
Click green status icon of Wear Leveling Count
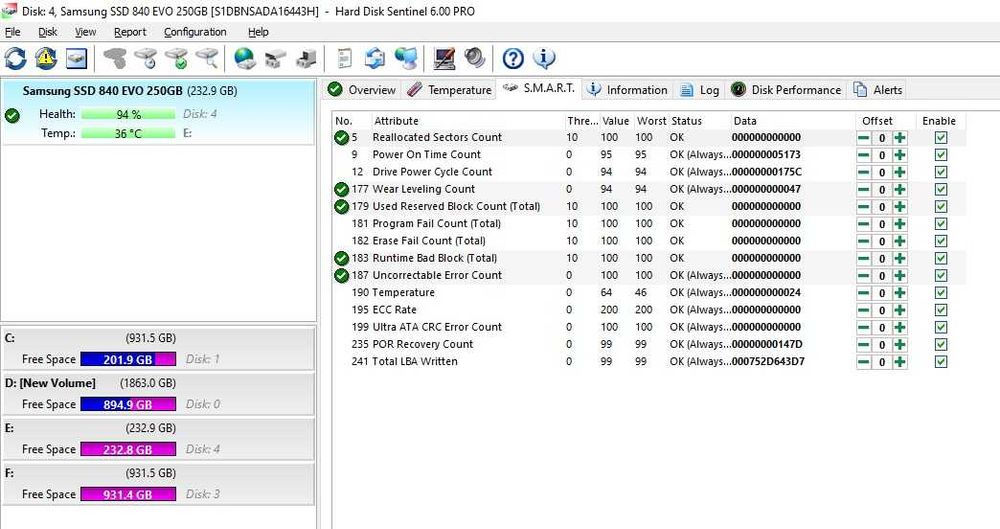(x=341, y=190)
